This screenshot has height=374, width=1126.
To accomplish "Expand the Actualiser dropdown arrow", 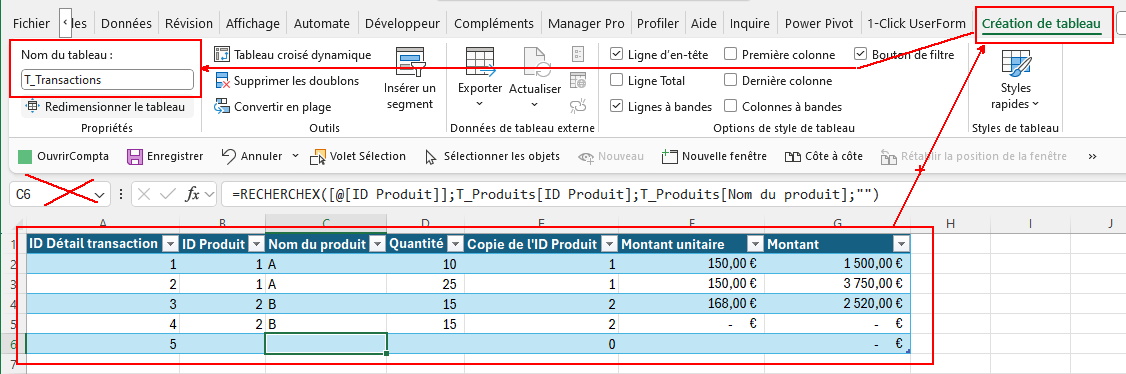I will pyautogui.click(x=534, y=105).
